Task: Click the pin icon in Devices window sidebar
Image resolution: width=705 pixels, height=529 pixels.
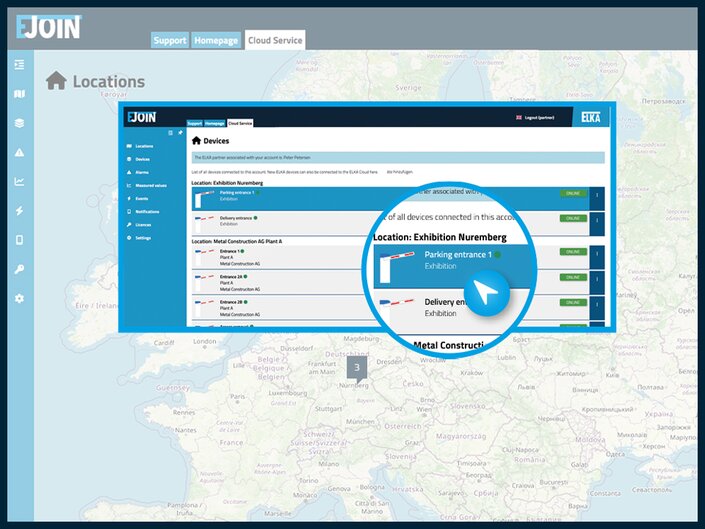Action: pos(180,133)
